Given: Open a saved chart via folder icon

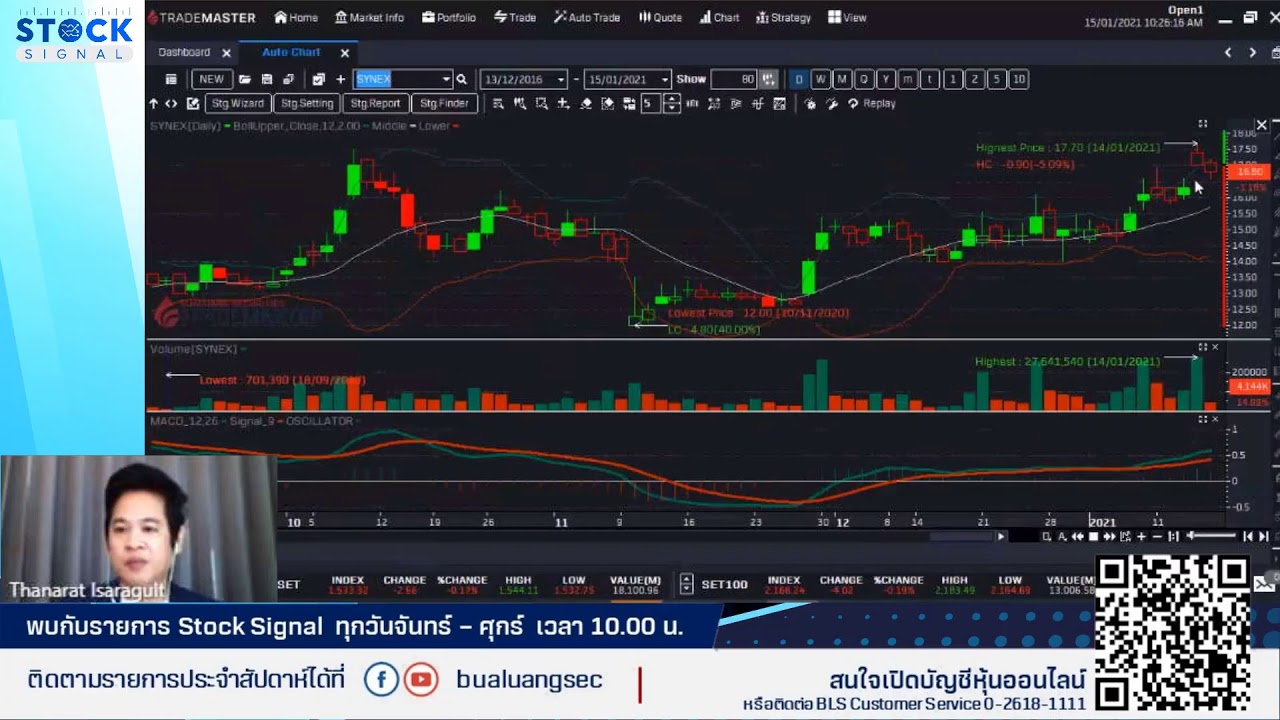Looking at the screenshot, I should tap(245, 79).
